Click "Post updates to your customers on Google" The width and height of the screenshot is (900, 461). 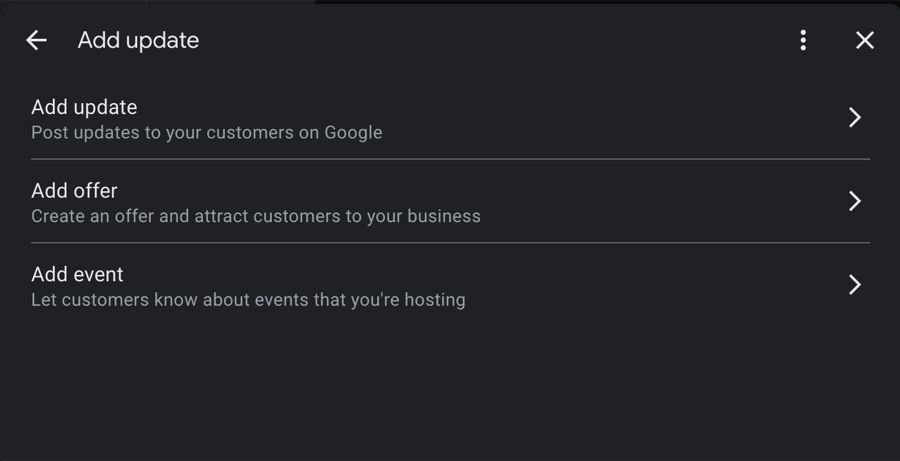tap(206, 132)
